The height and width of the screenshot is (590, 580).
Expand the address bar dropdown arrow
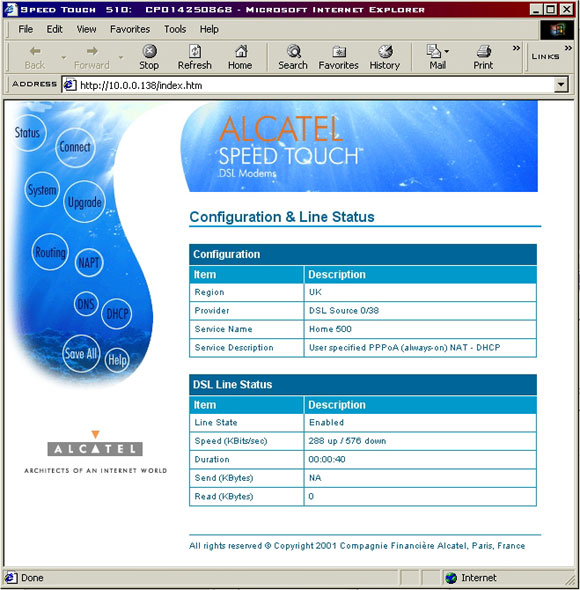point(561,85)
